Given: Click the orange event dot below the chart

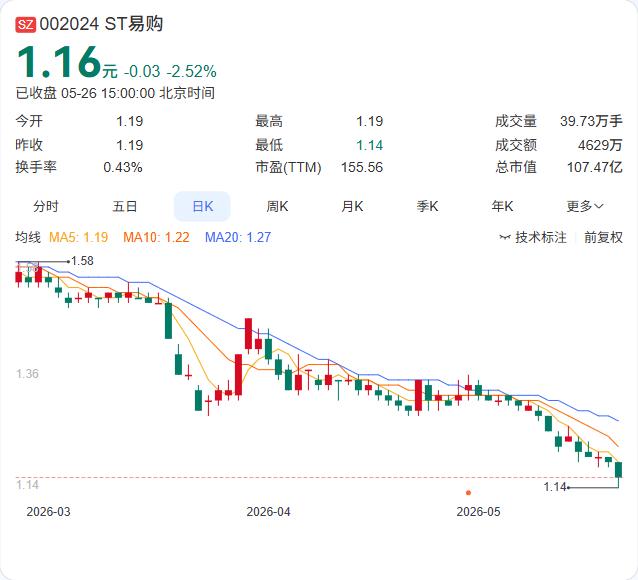Looking at the screenshot, I should (x=468, y=493).
